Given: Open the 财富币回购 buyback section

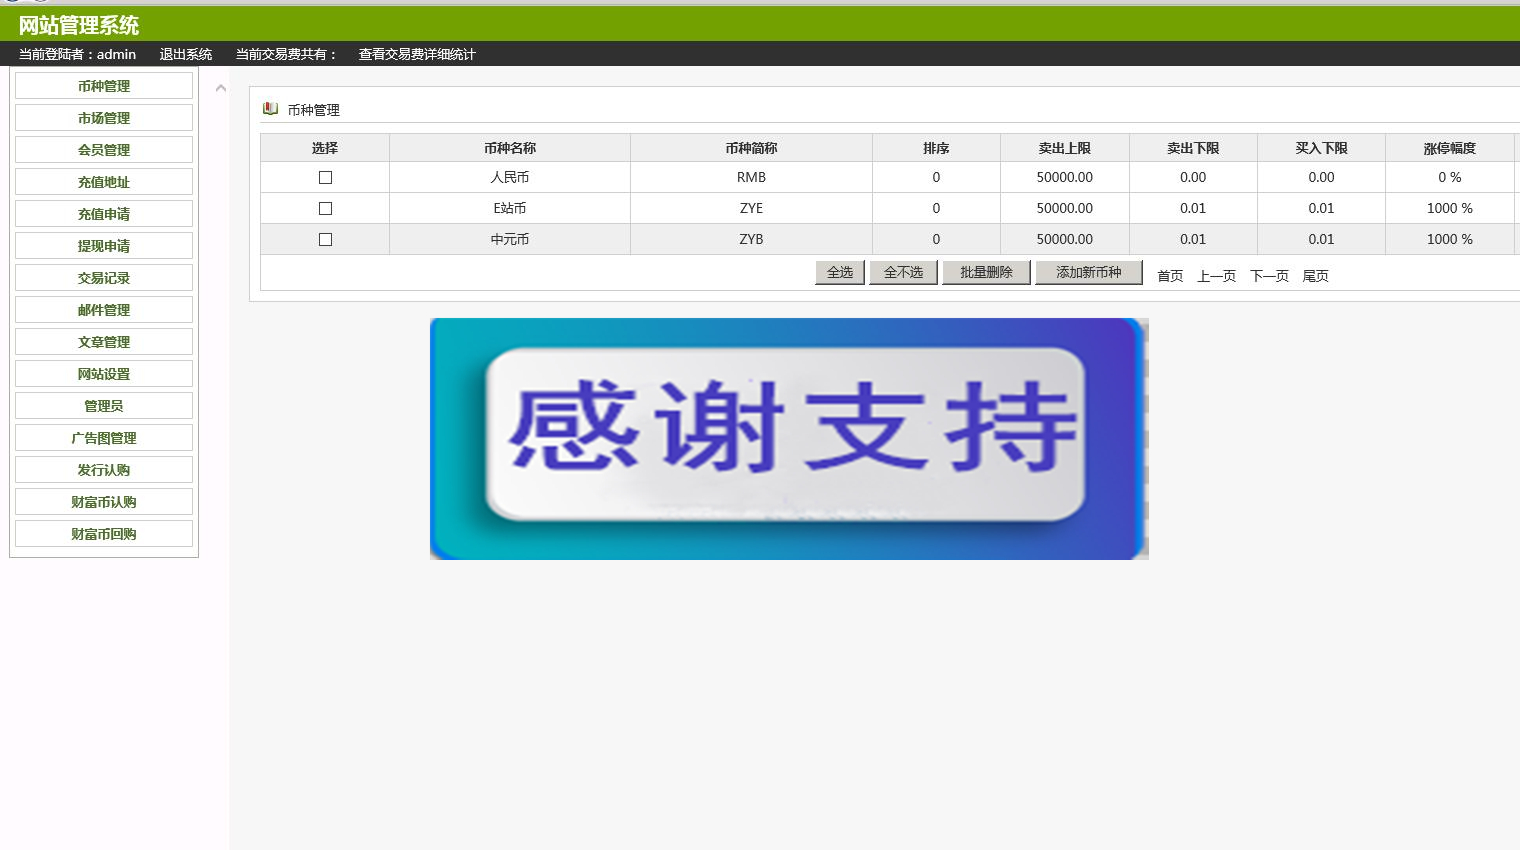Looking at the screenshot, I should pos(103,533).
